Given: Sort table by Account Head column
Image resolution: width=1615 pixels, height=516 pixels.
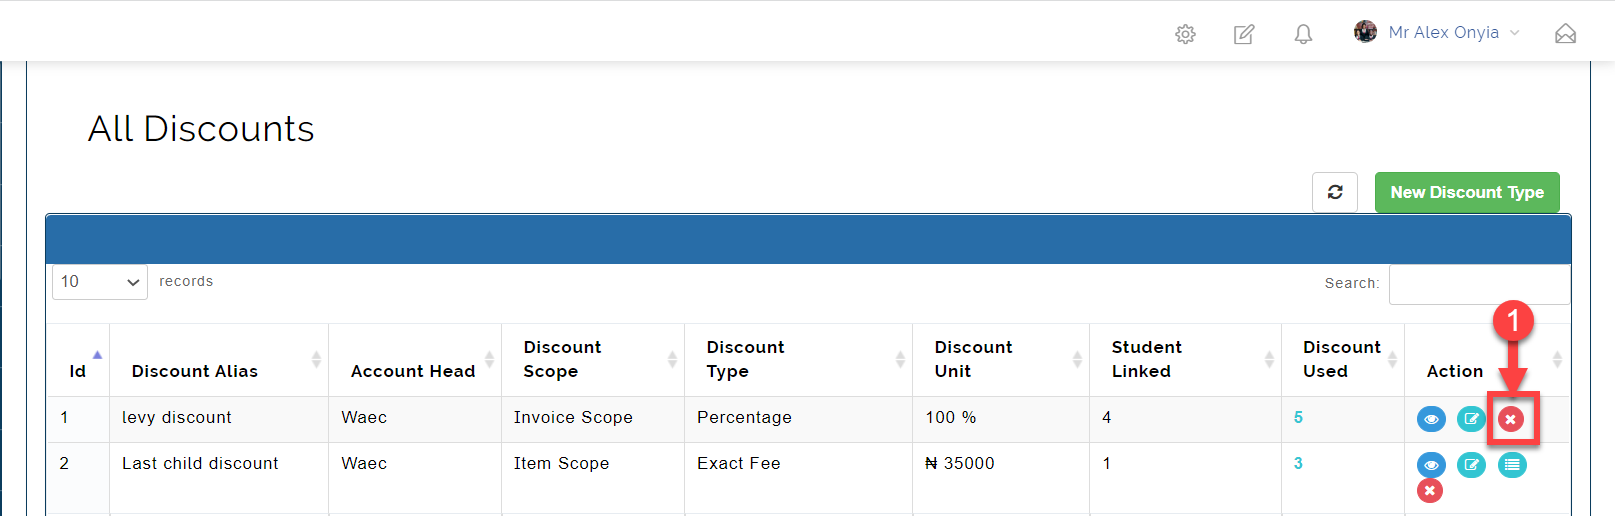Looking at the screenshot, I should pyautogui.click(x=415, y=360).
